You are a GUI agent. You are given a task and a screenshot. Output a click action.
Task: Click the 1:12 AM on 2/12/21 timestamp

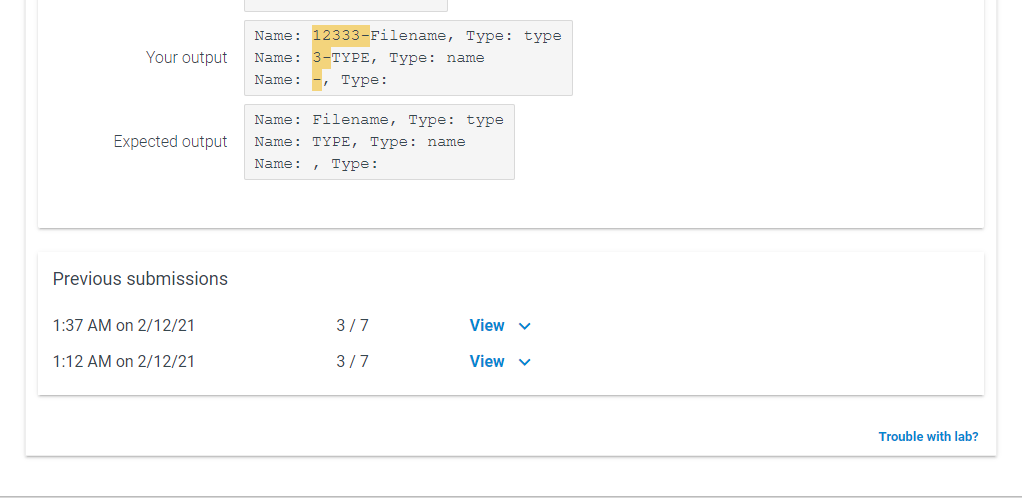124,361
